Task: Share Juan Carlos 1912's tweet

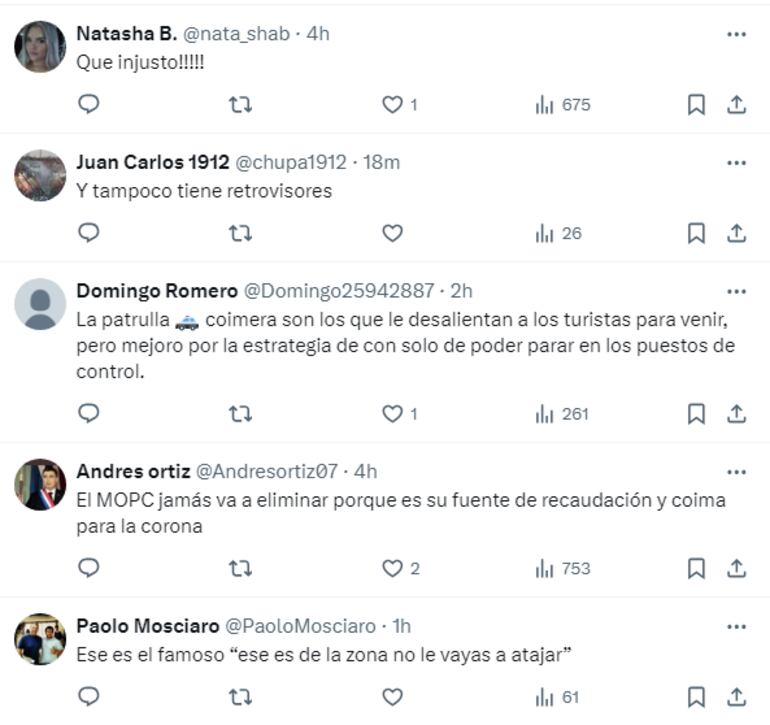Action: pyautogui.click(x=736, y=233)
